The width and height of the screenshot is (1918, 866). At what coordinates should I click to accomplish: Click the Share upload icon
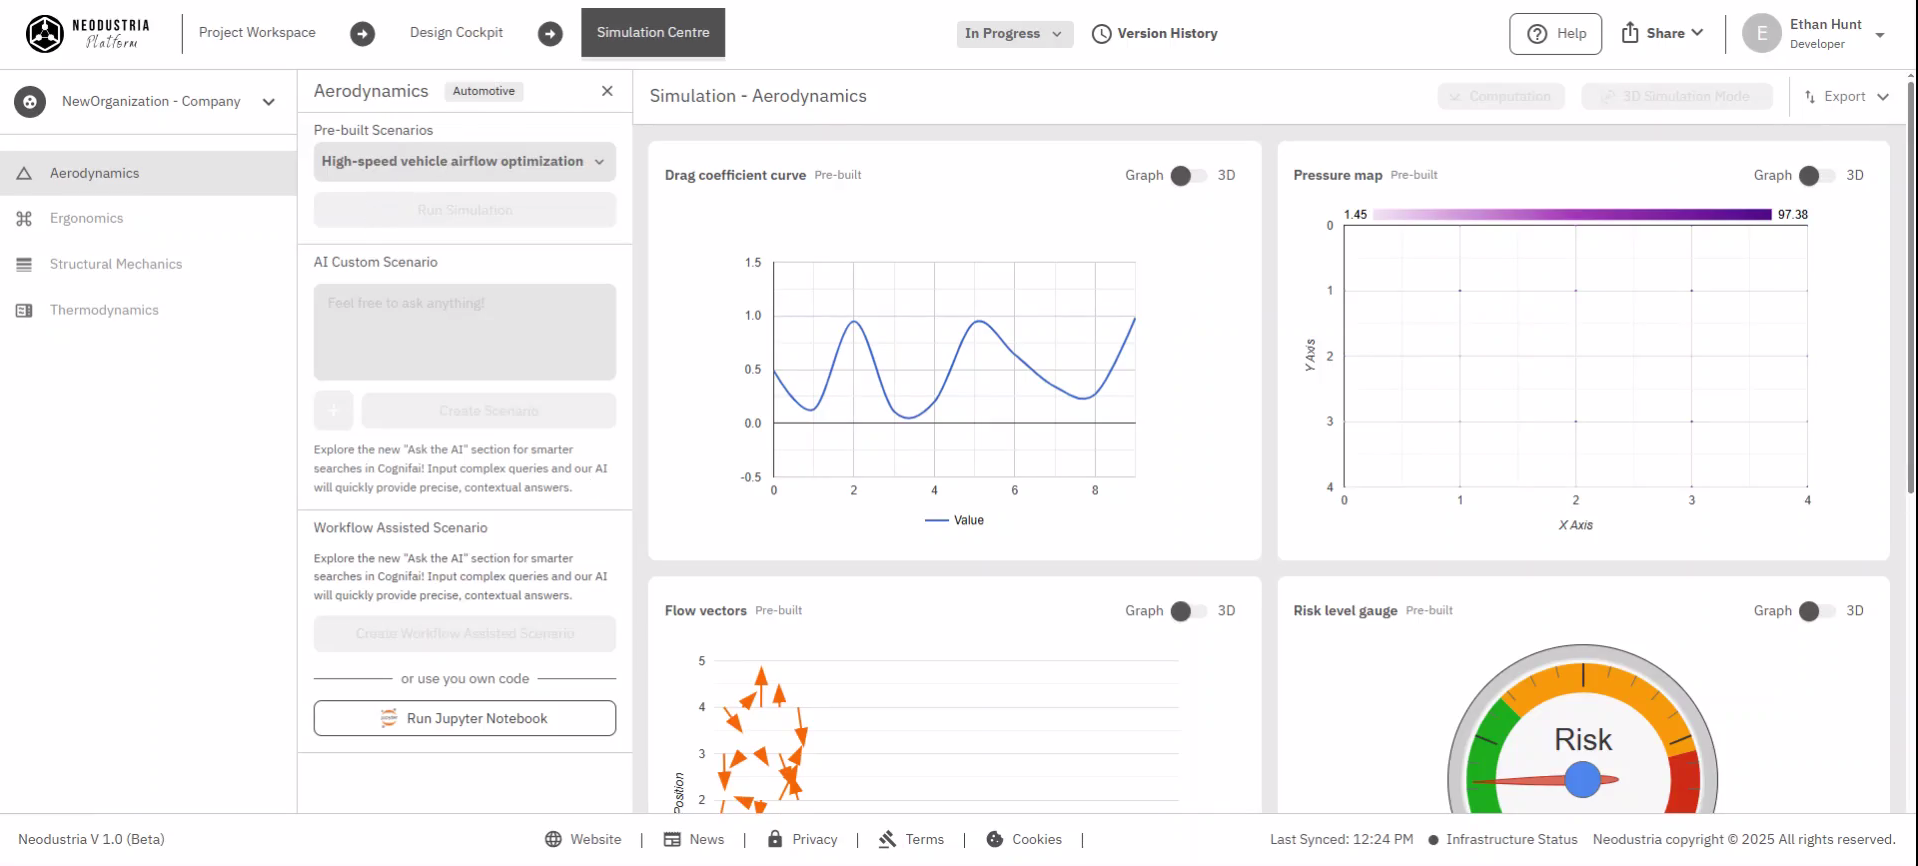(1630, 33)
